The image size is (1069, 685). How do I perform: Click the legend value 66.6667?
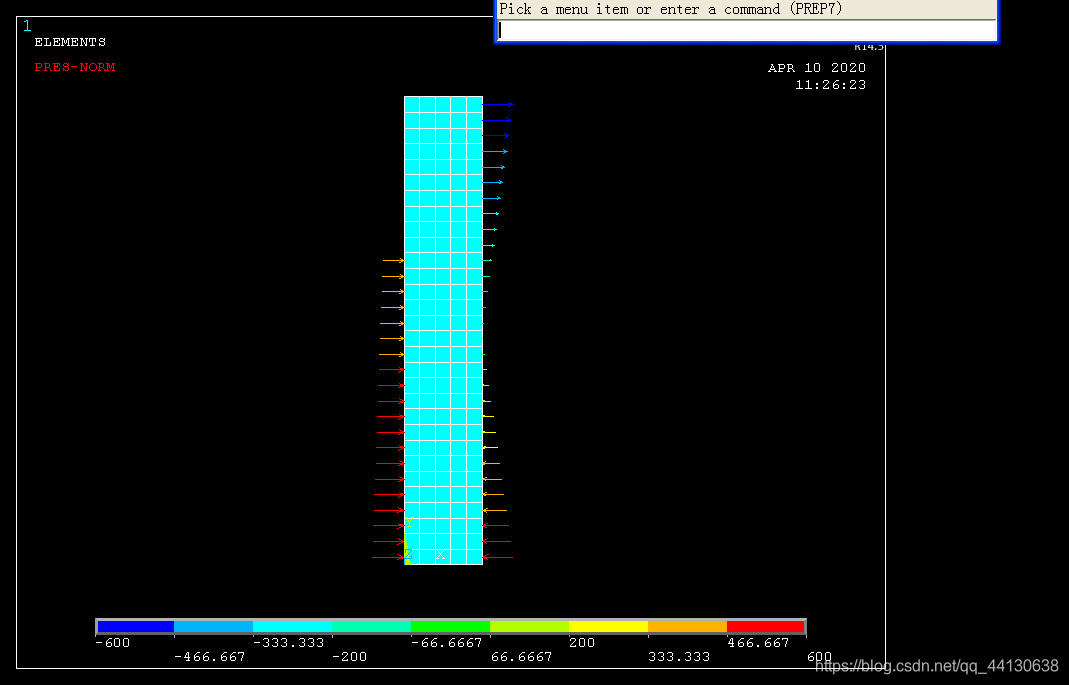pos(521,657)
